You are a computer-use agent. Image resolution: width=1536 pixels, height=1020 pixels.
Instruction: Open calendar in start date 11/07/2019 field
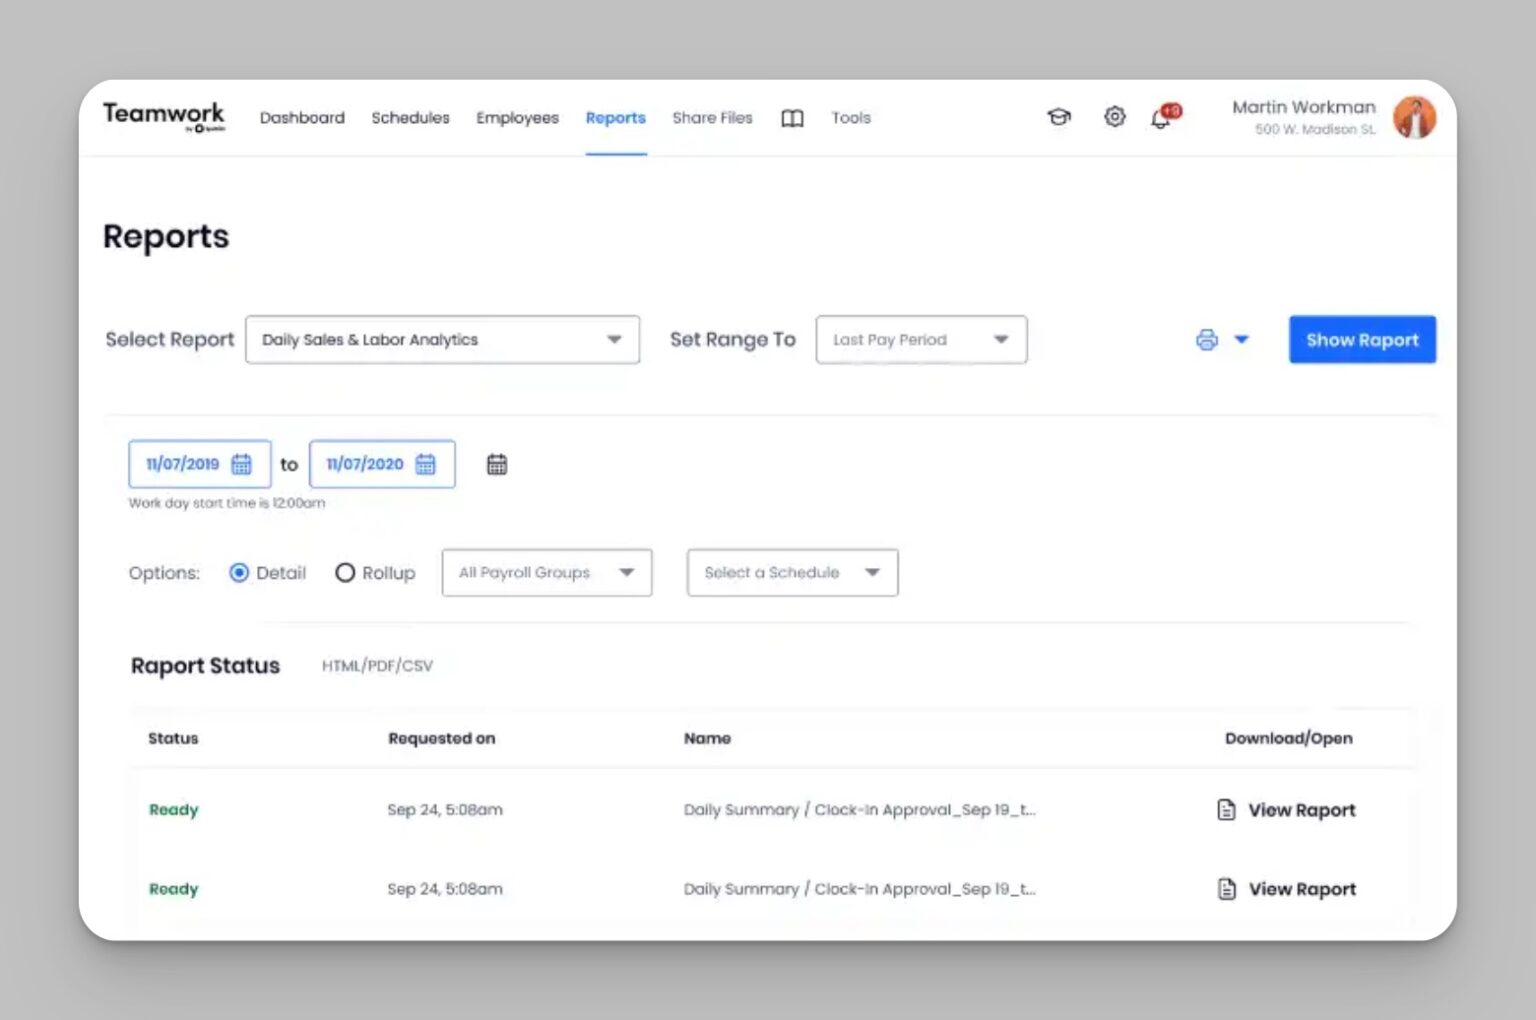(242, 464)
